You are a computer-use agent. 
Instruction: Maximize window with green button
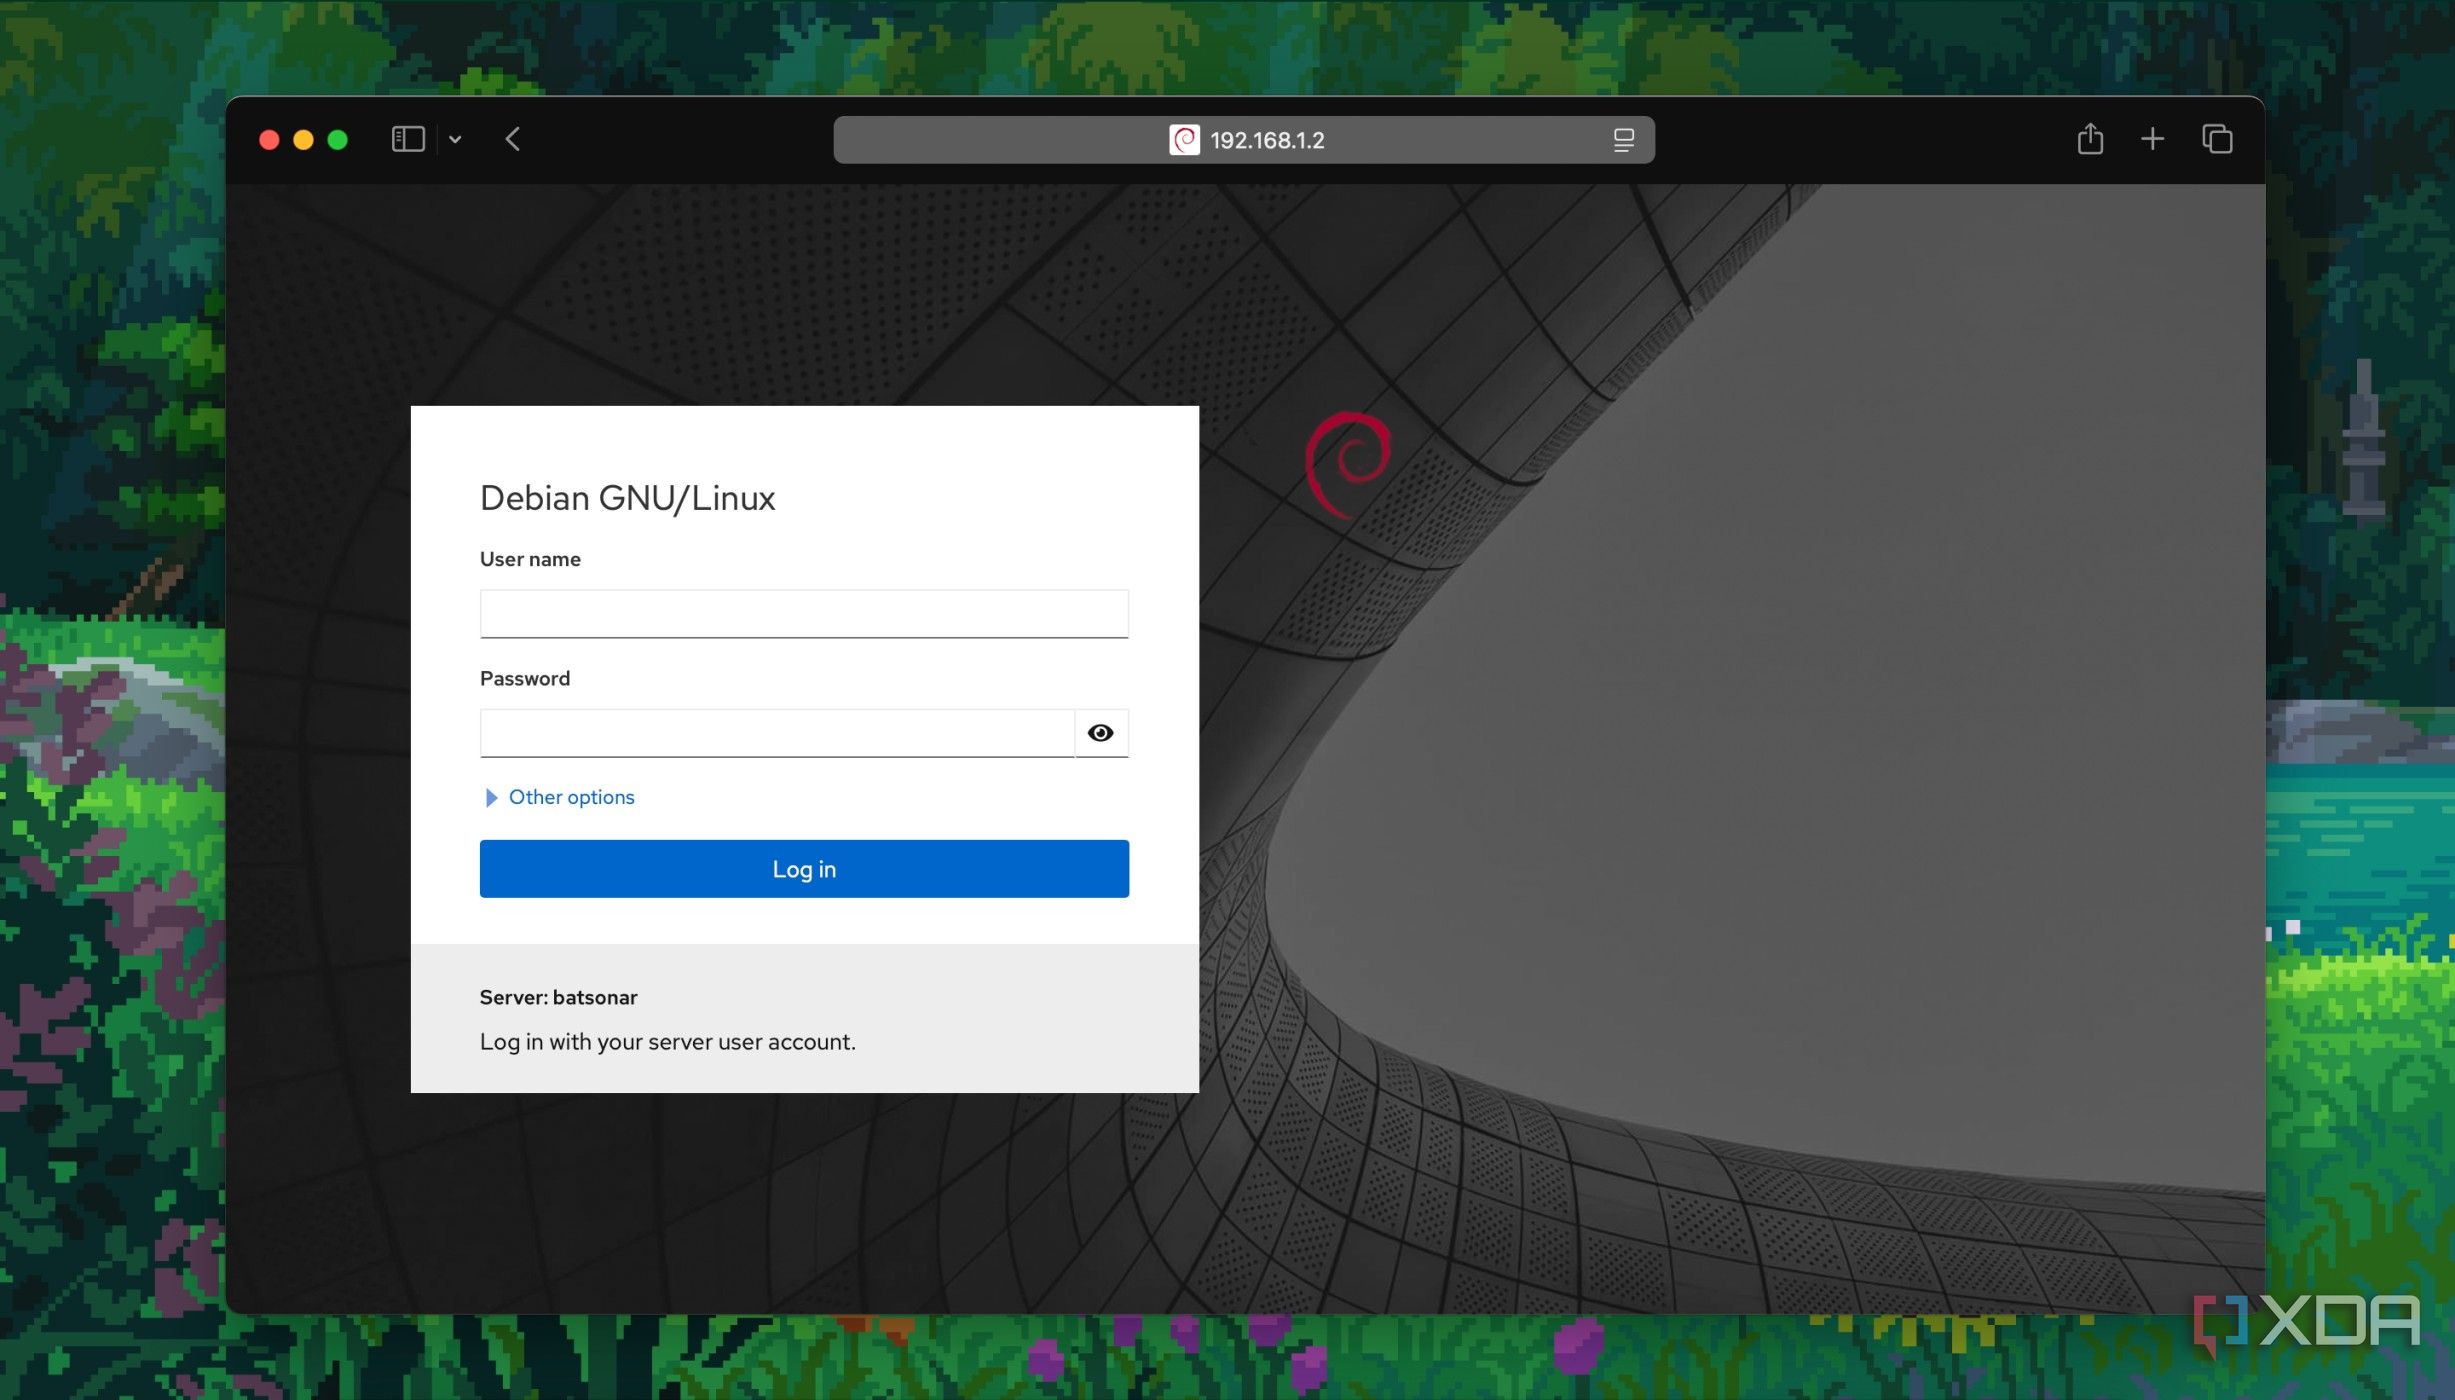tap(338, 140)
